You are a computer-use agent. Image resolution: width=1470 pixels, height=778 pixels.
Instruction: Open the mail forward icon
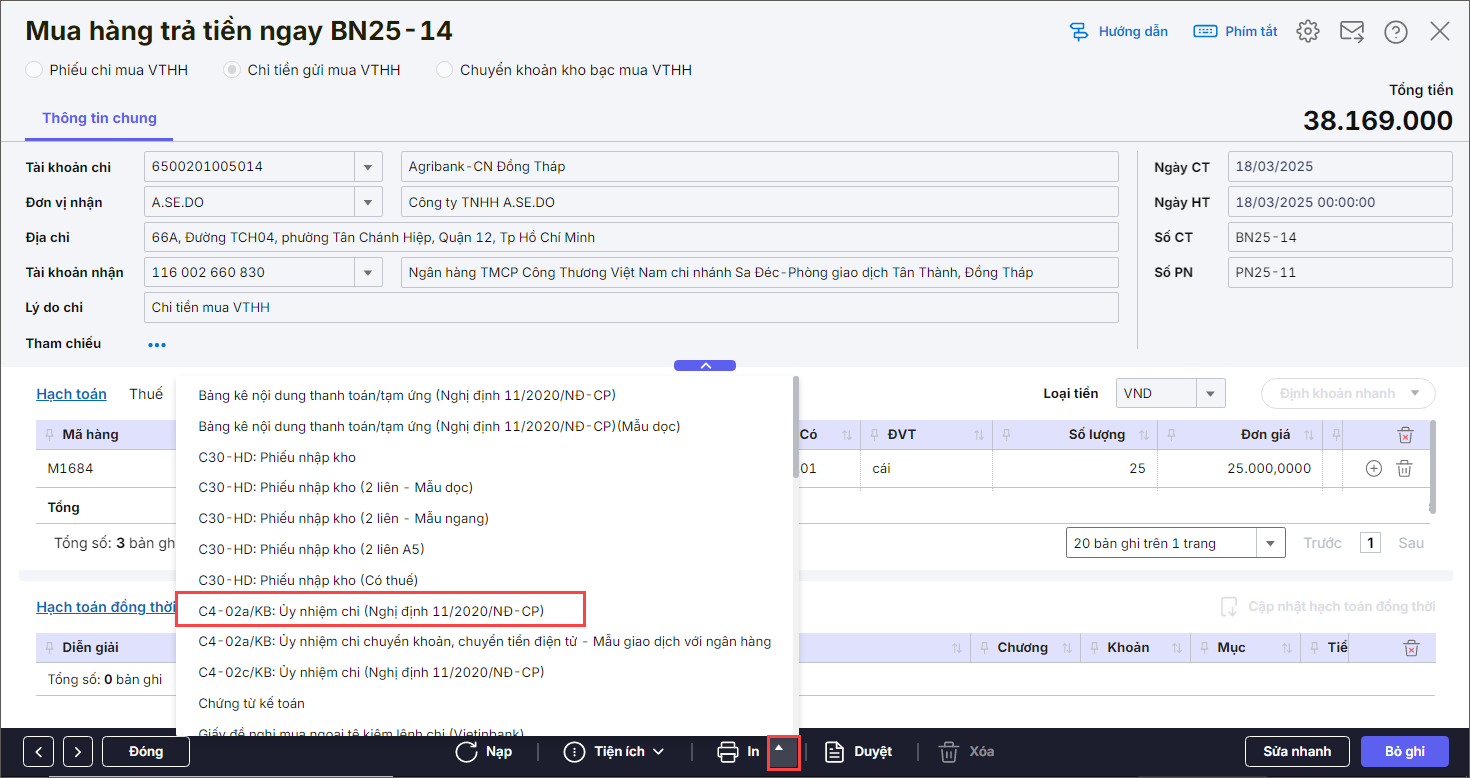click(1351, 32)
